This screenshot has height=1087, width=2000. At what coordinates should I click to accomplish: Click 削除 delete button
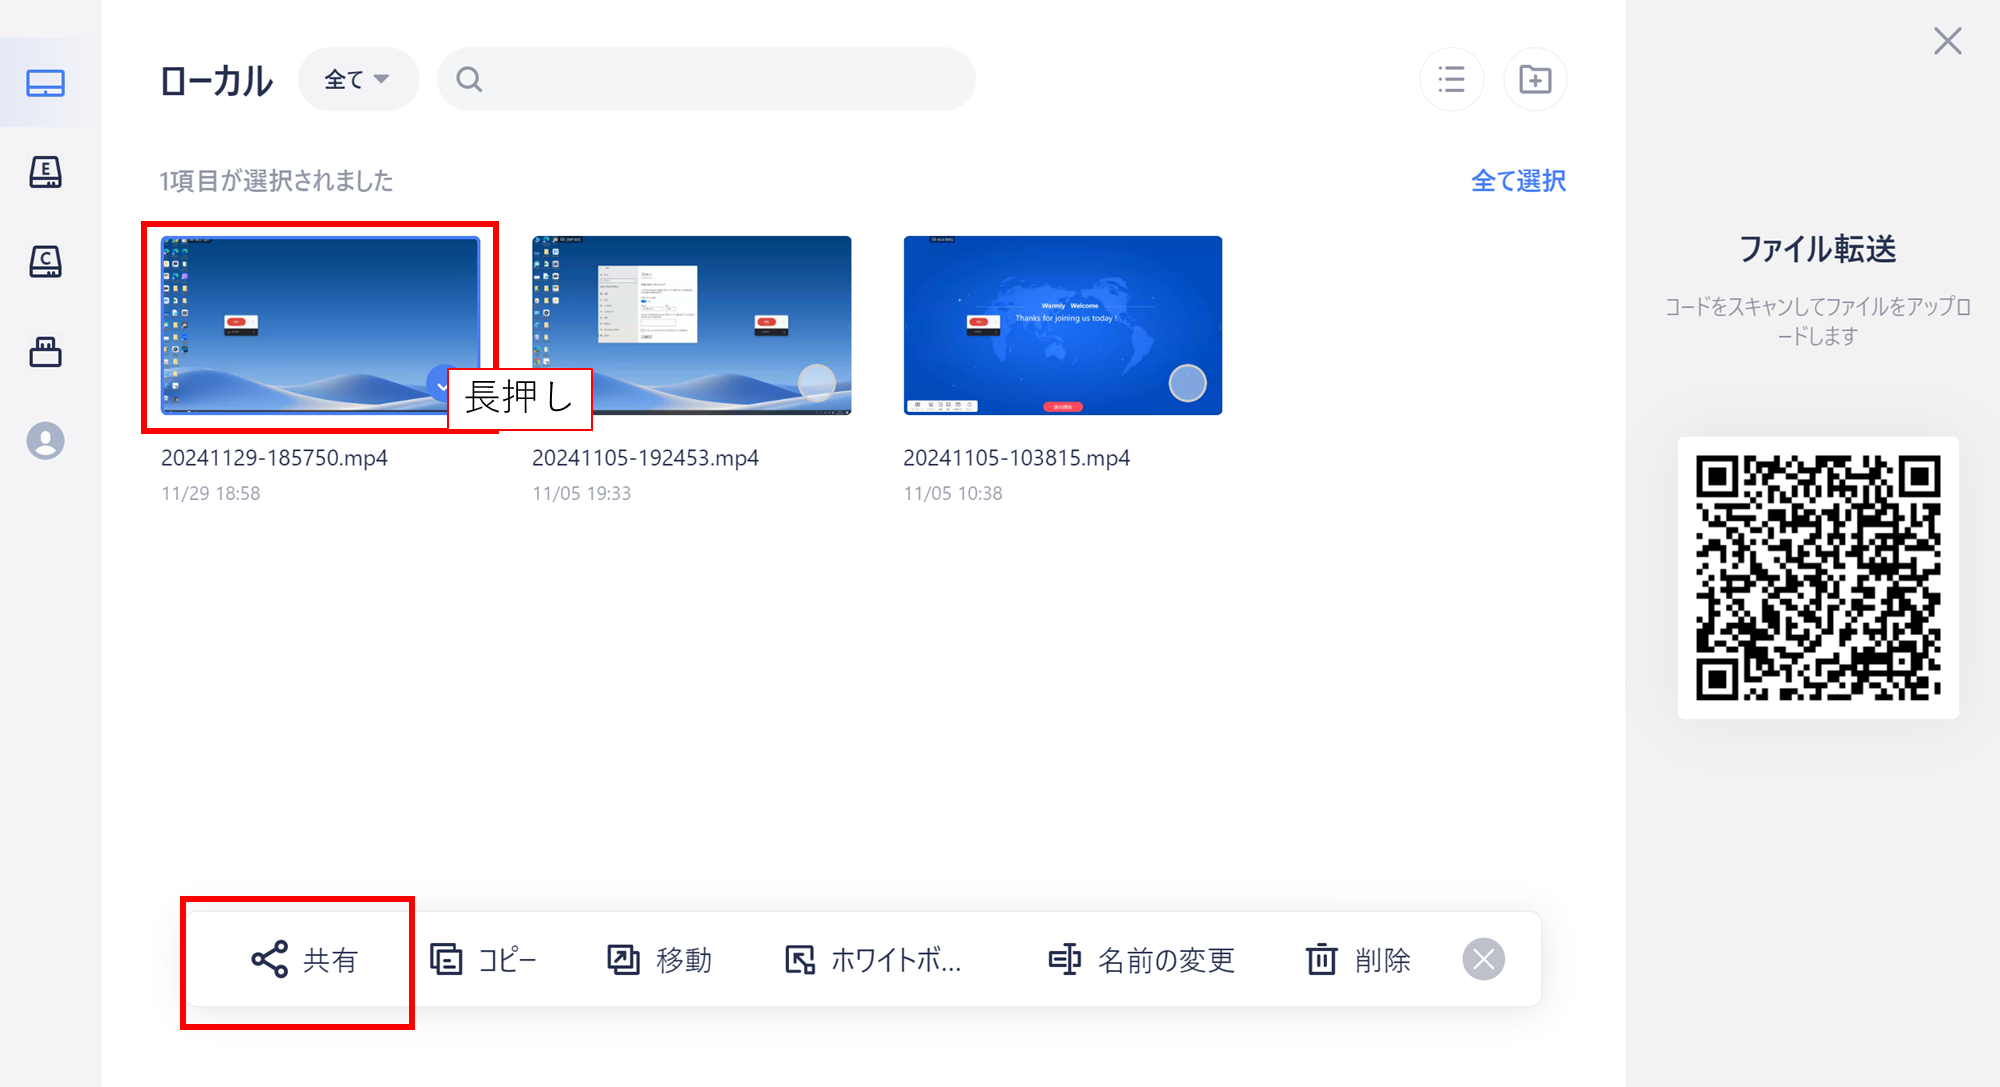pyautogui.click(x=1358, y=960)
